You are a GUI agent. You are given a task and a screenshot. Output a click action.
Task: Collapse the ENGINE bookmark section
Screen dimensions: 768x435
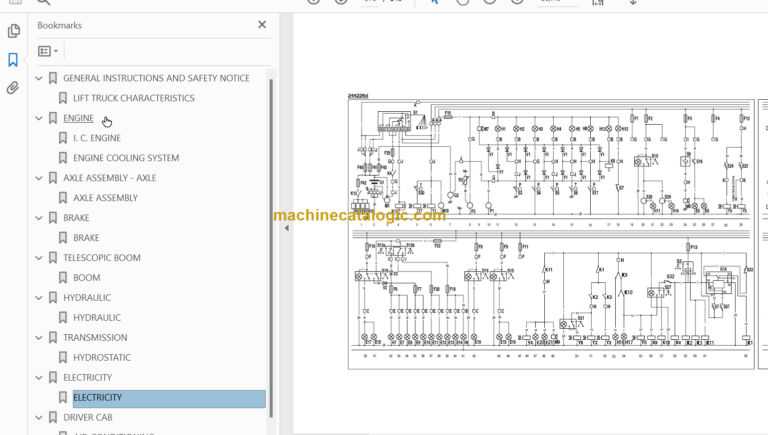(x=39, y=118)
